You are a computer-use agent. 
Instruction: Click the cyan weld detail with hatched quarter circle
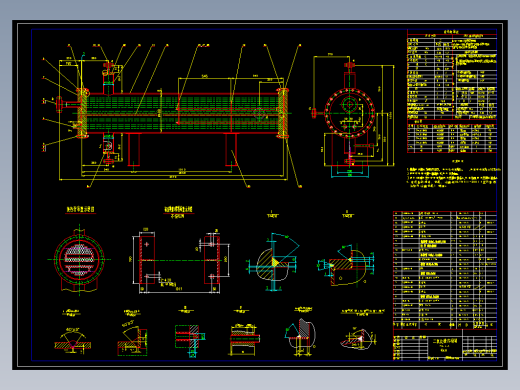tap(273, 262)
